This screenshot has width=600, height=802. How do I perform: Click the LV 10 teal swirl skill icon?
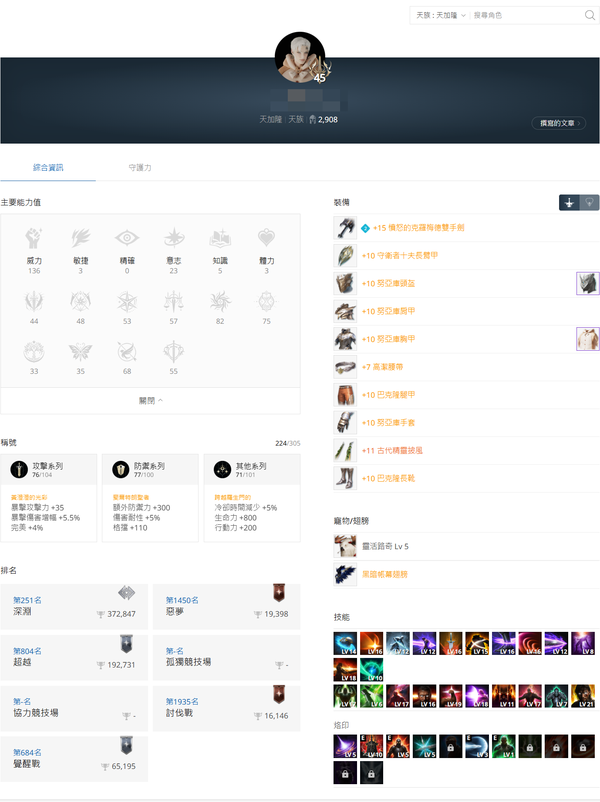click(372, 670)
